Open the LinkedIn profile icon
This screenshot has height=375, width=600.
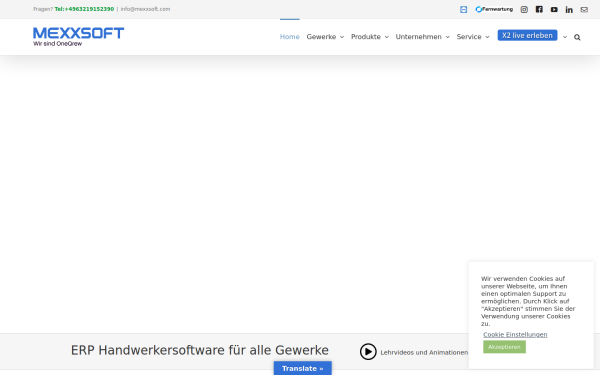(x=569, y=10)
